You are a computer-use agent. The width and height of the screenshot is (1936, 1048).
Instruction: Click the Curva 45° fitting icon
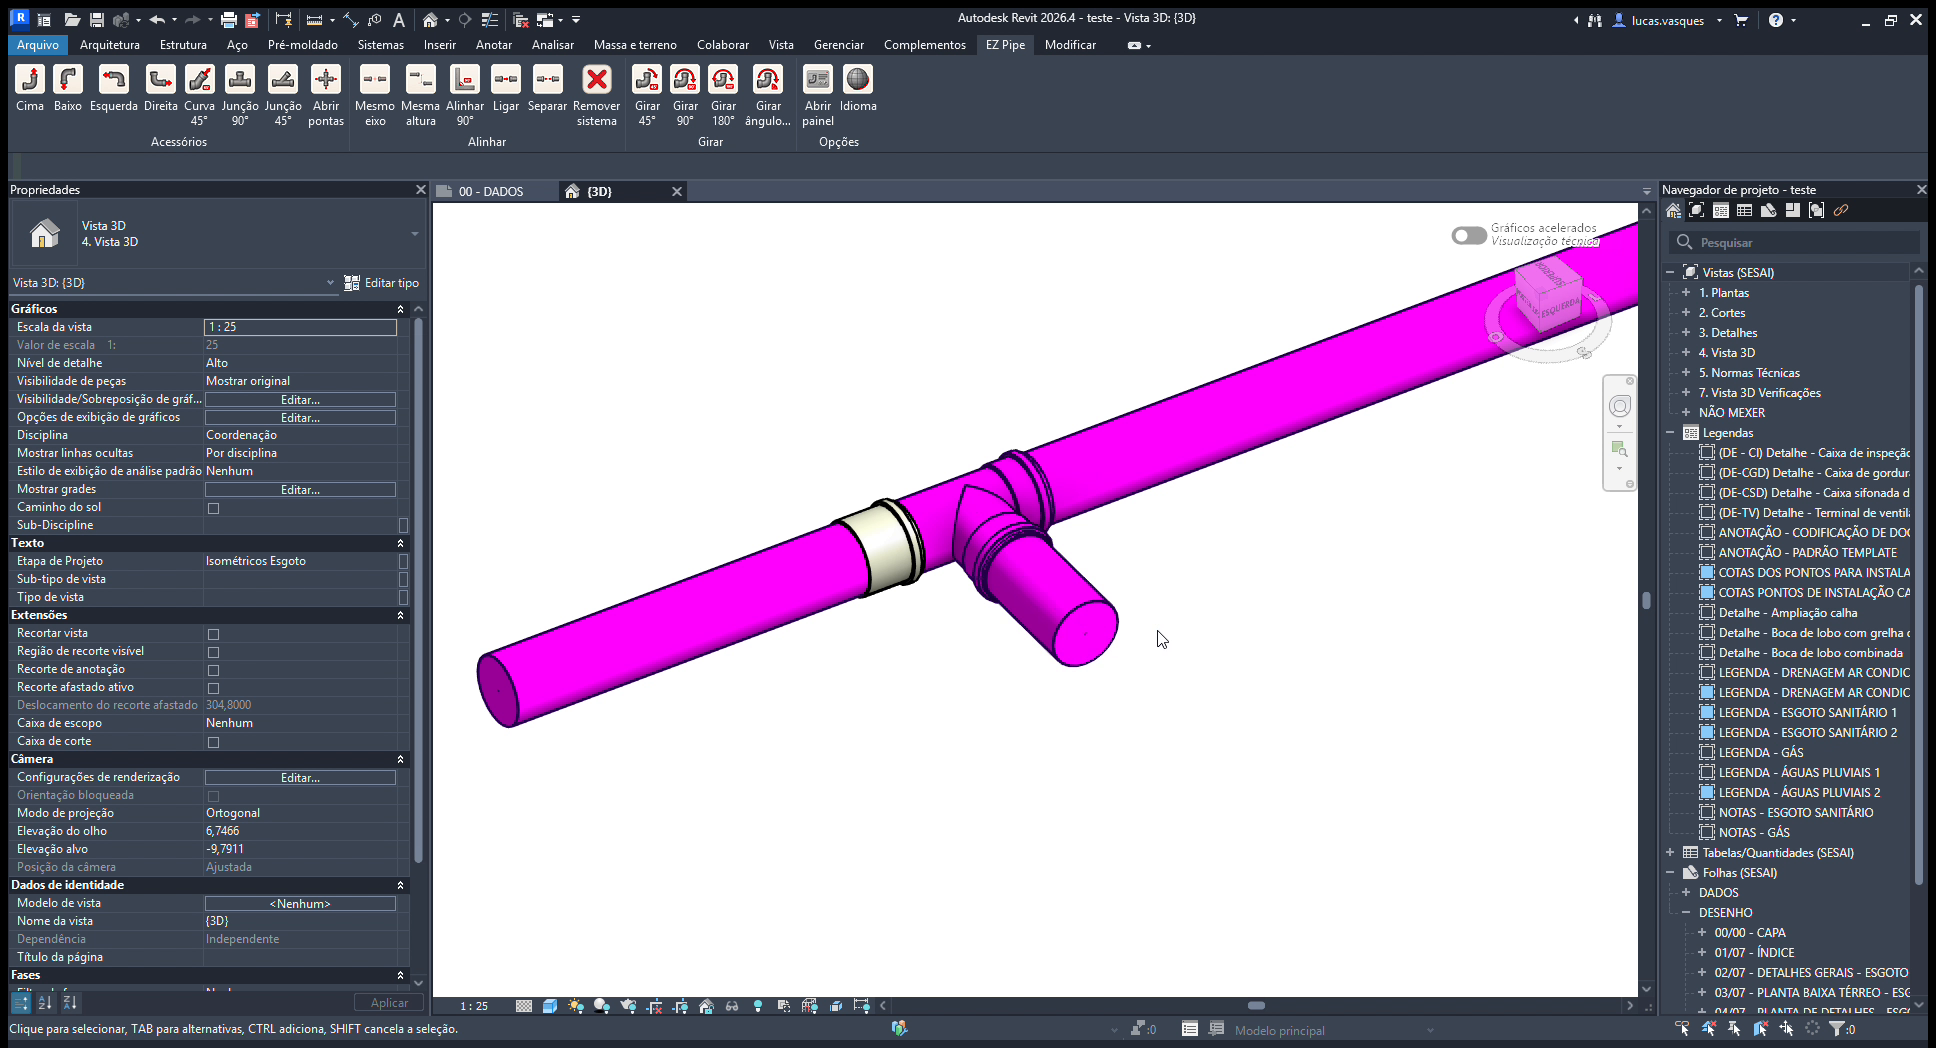[x=199, y=79]
